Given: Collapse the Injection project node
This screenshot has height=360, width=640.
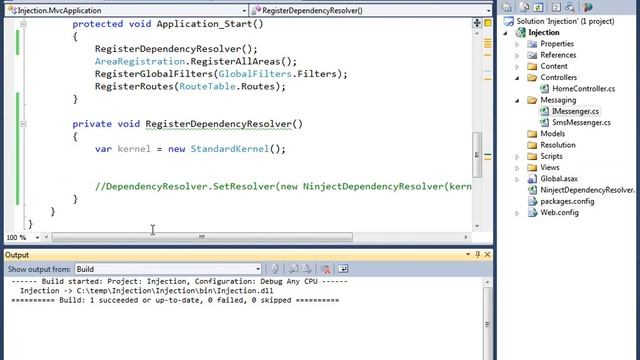Looking at the screenshot, I should click(506, 33).
